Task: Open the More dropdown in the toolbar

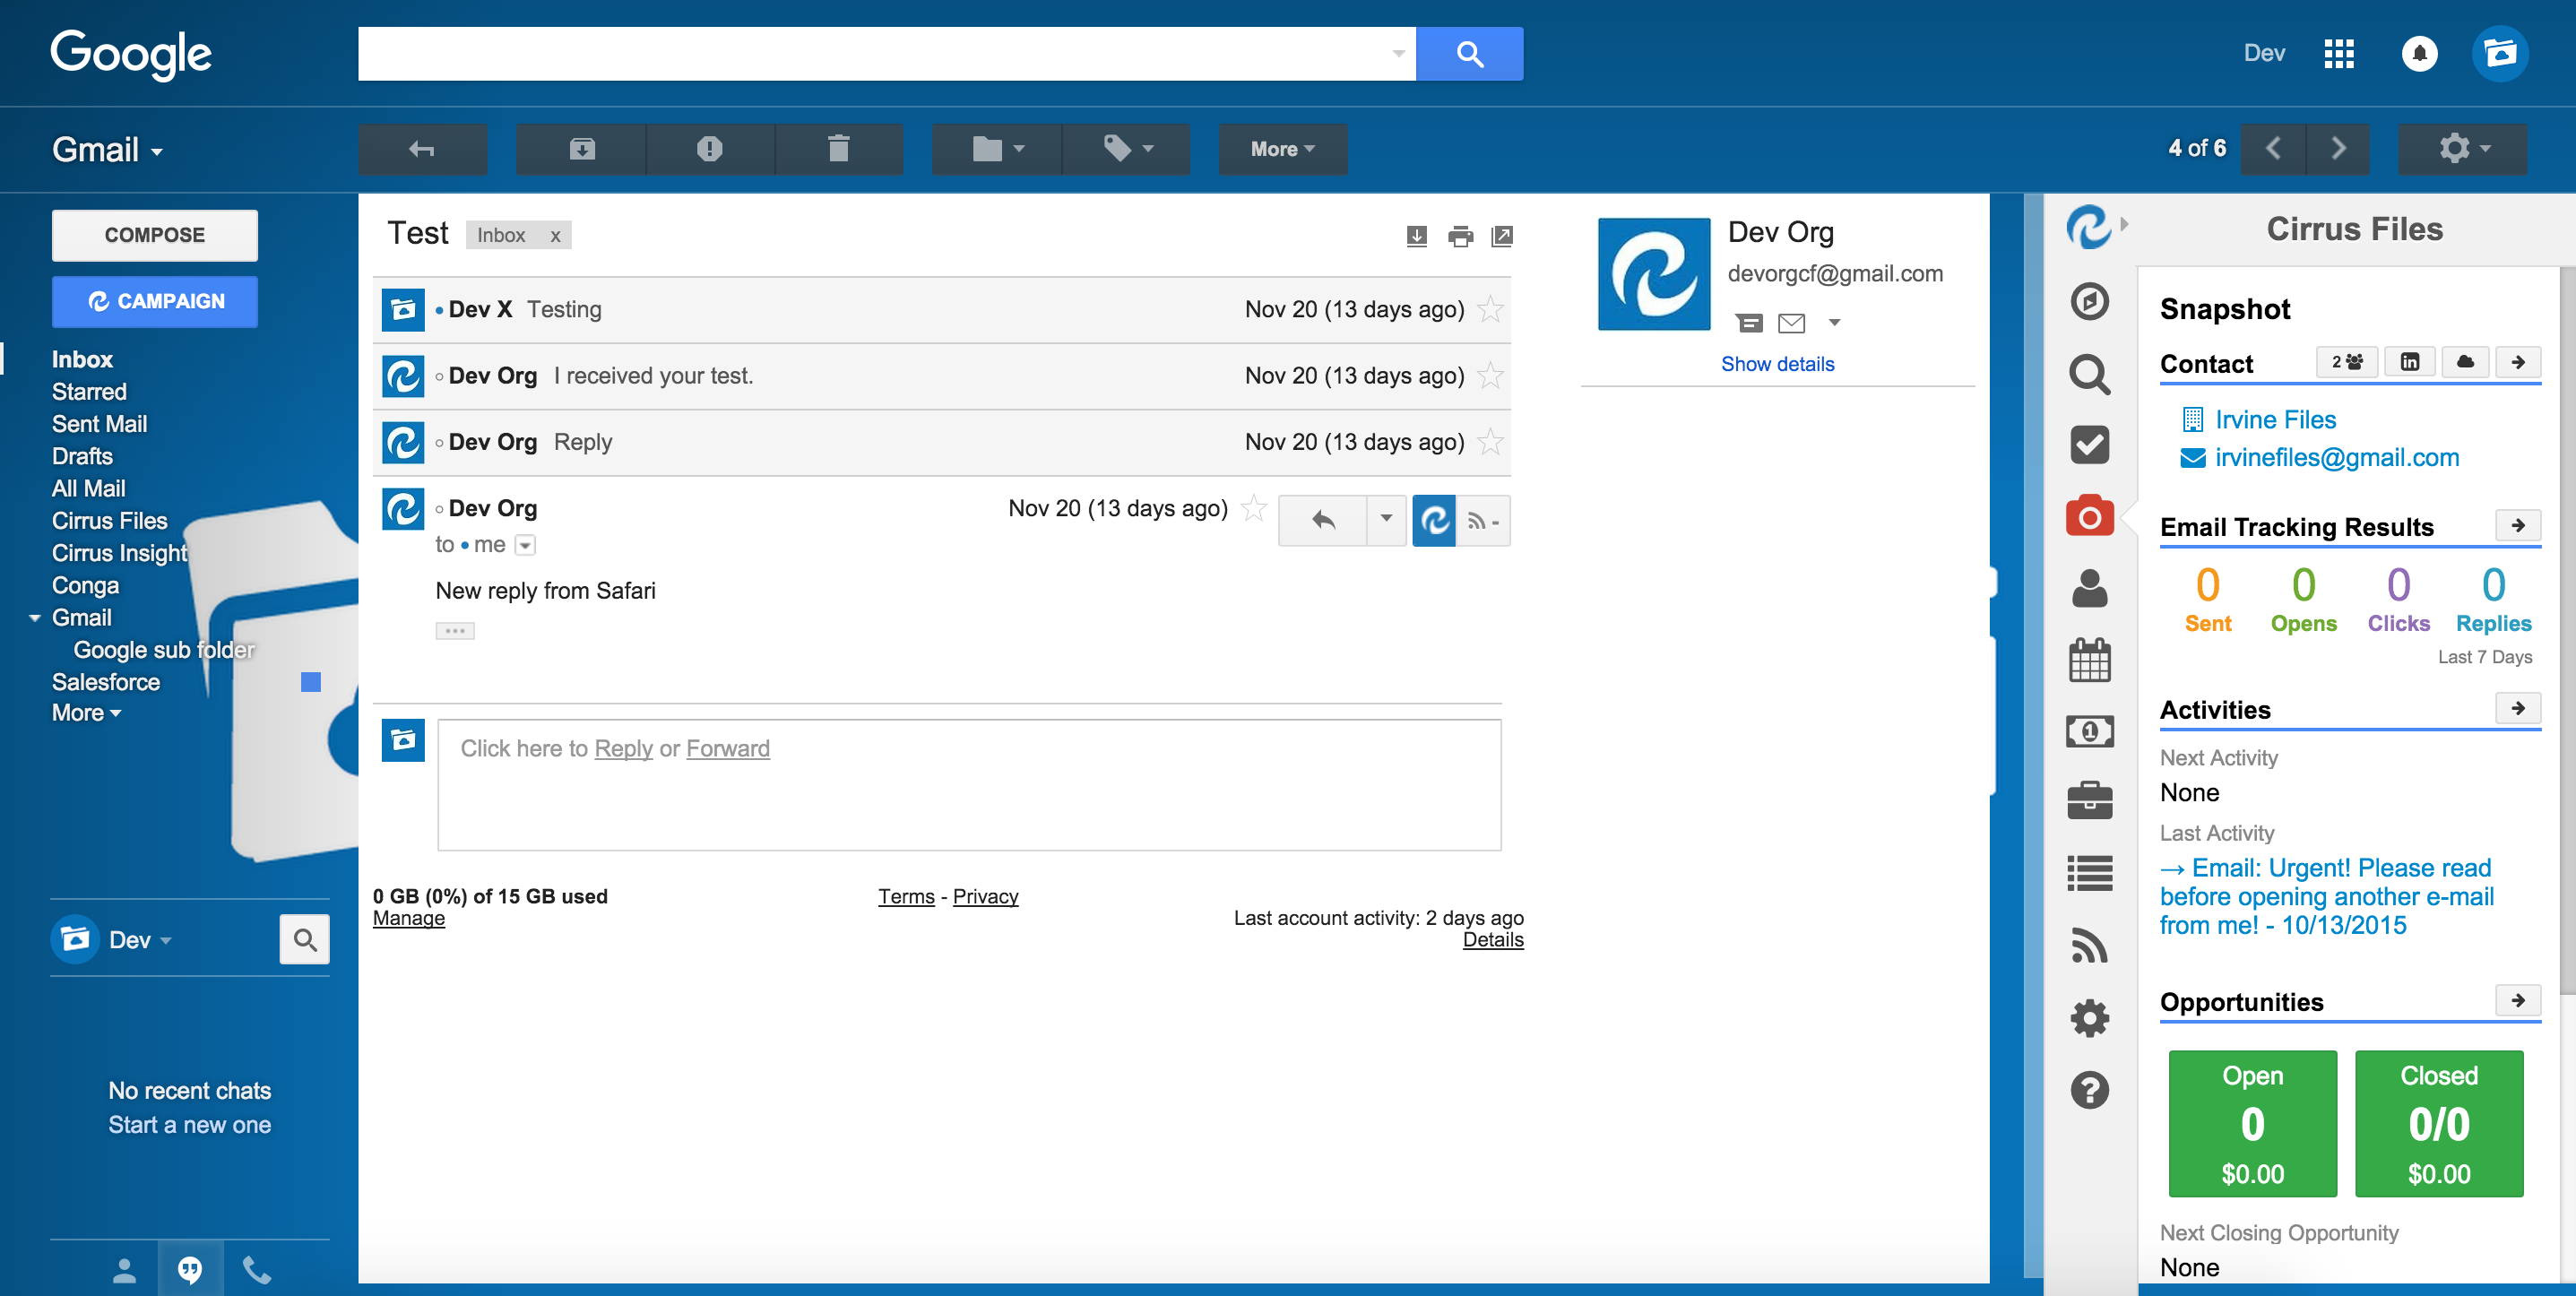Action: tap(1282, 149)
